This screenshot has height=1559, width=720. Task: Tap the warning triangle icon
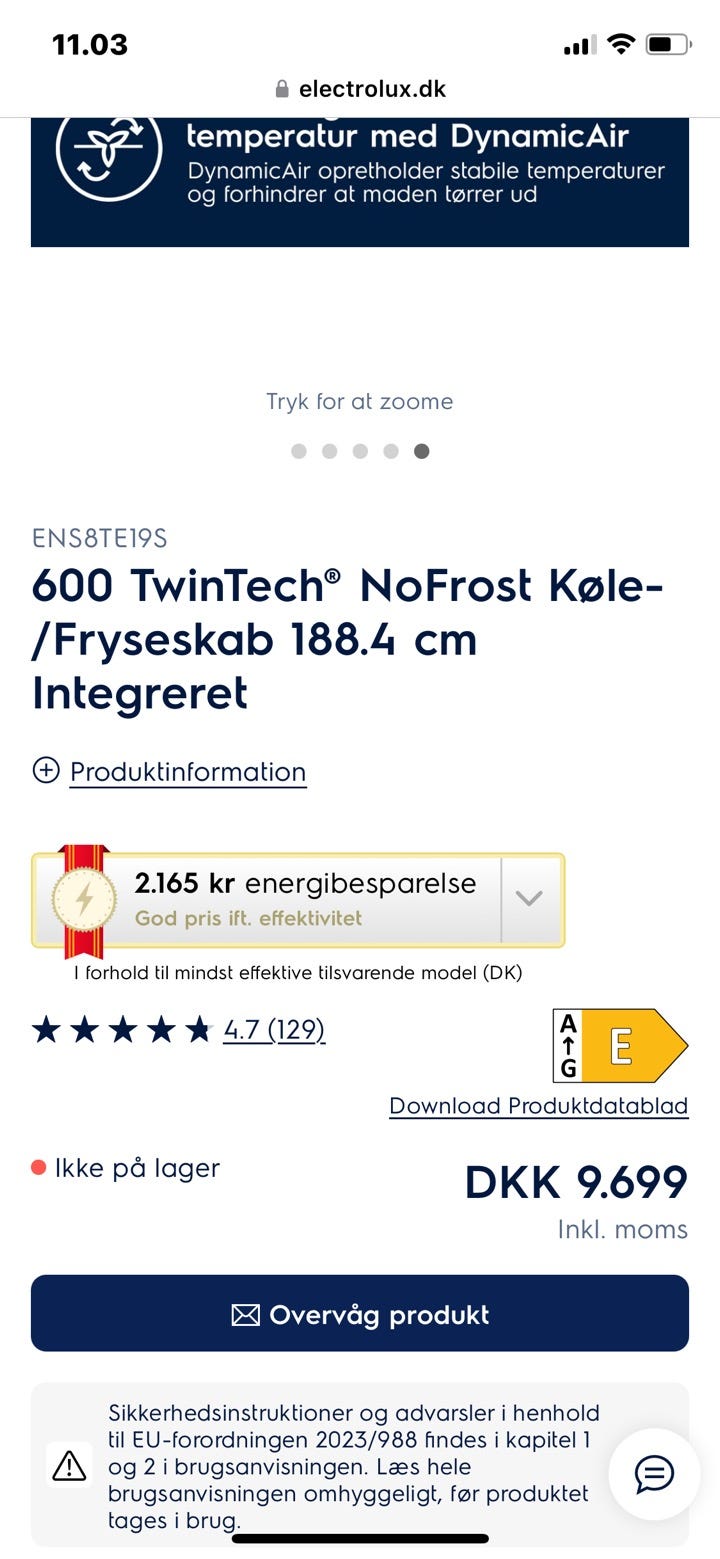point(69,1466)
